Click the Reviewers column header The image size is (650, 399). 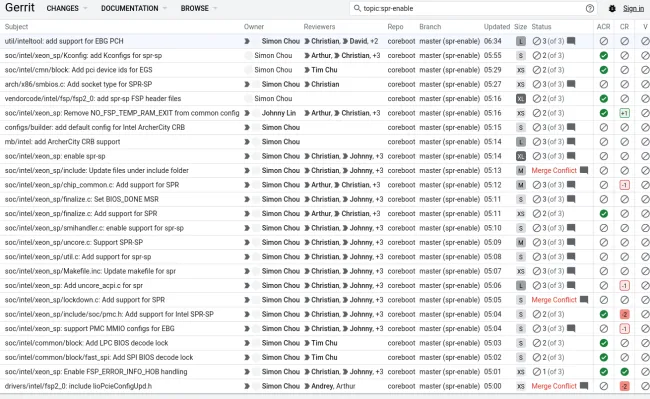319,27
